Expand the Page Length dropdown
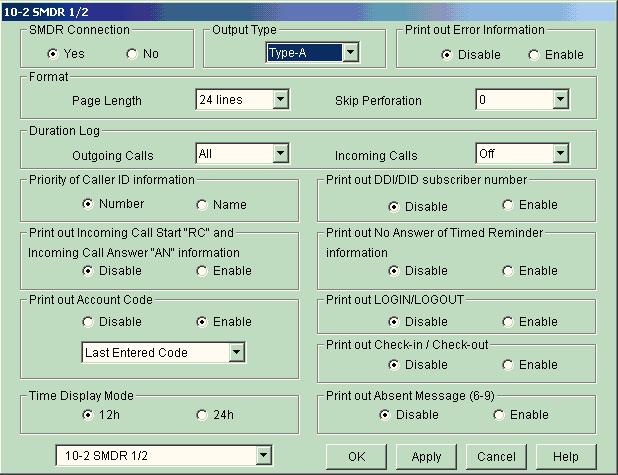 (x=280, y=100)
